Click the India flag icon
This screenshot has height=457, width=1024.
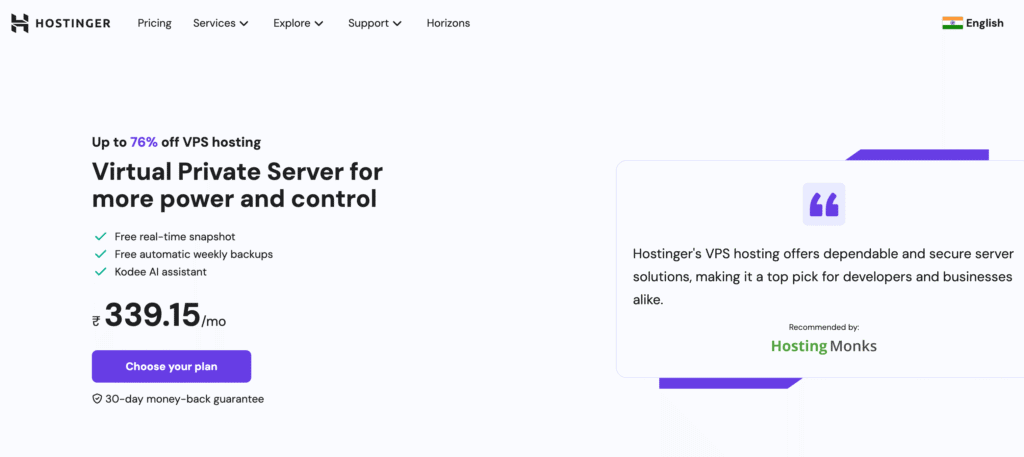click(952, 23)
